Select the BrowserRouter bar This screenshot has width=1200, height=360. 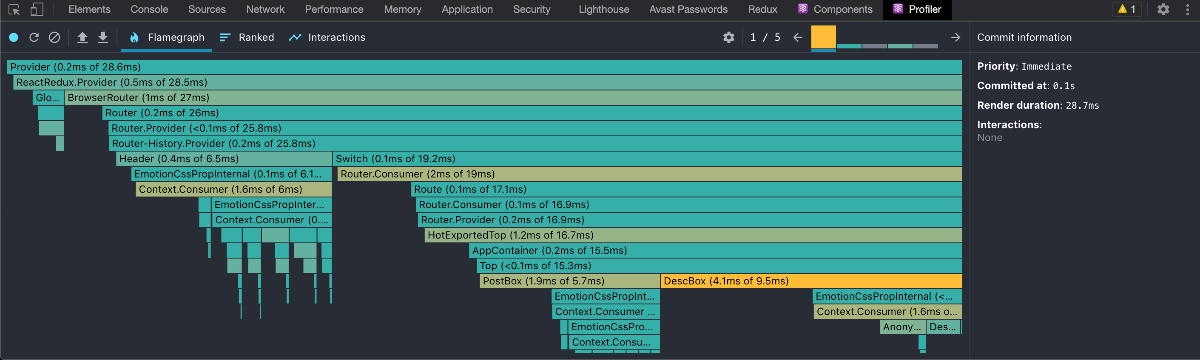[513, 97]
